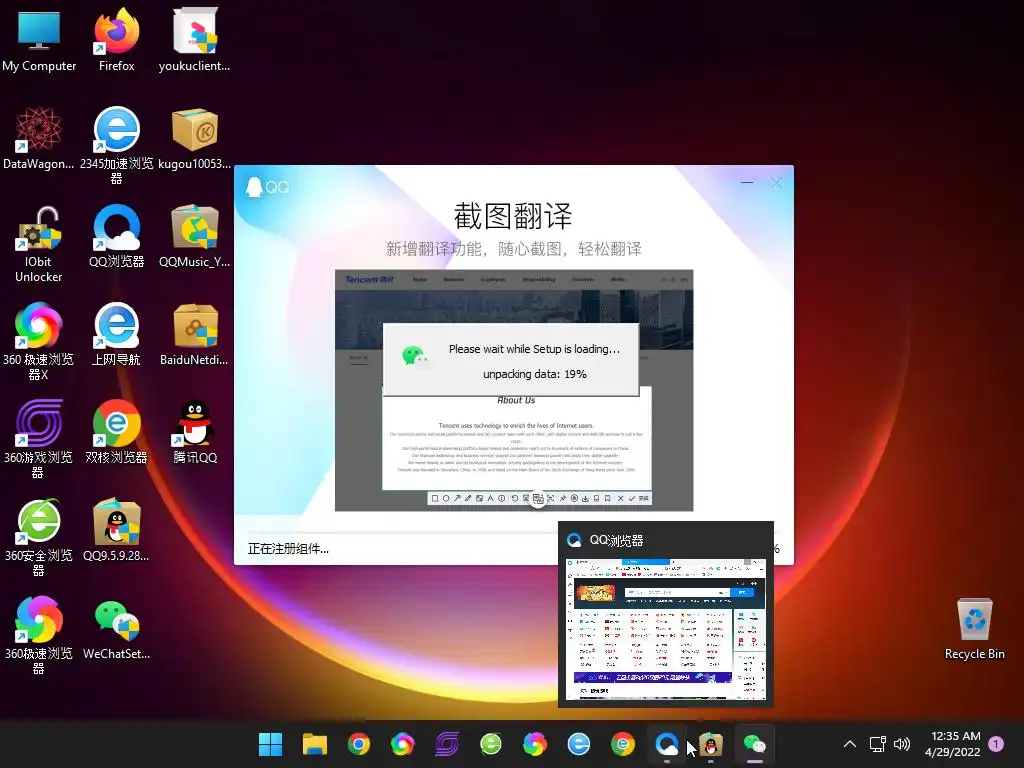Screen dimensions: 1024x768
Task: Launch IObit Unlocker shortcut
Action: (x=39, y=244)
